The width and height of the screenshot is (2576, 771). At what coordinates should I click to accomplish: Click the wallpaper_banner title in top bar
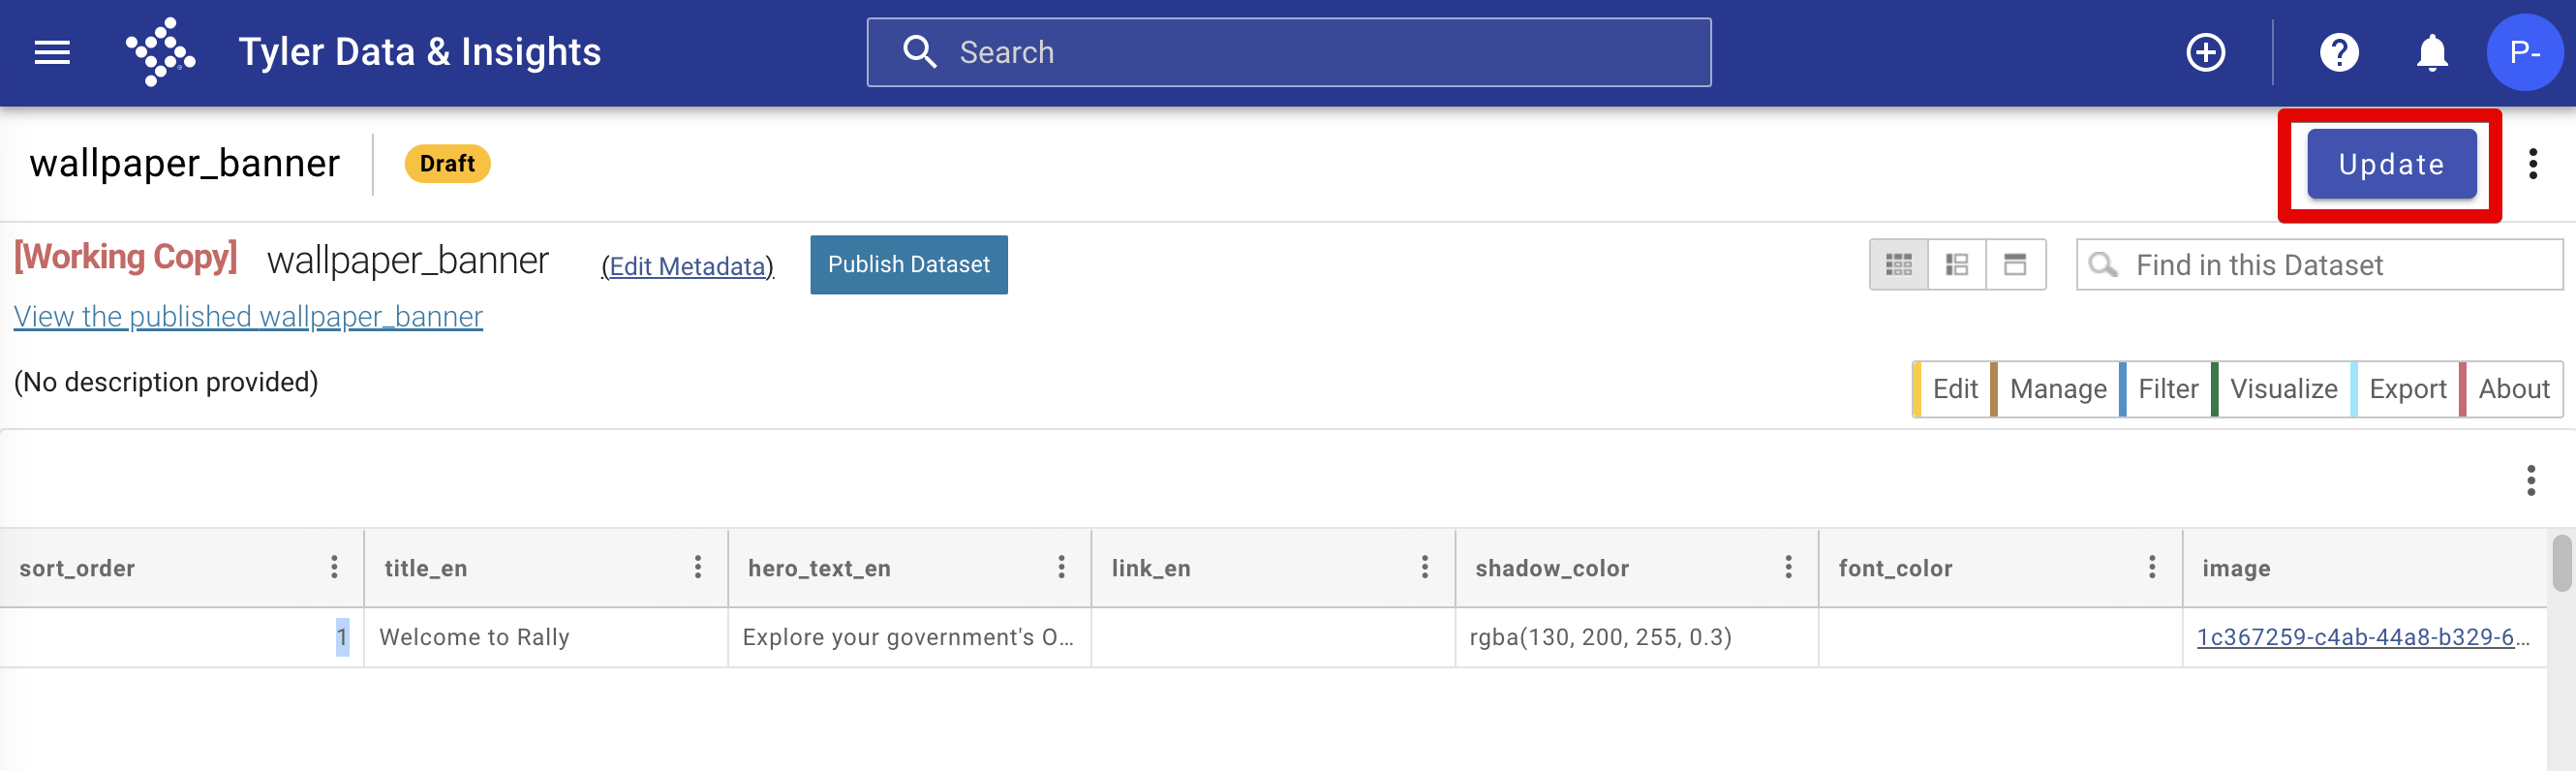(185, 163)
